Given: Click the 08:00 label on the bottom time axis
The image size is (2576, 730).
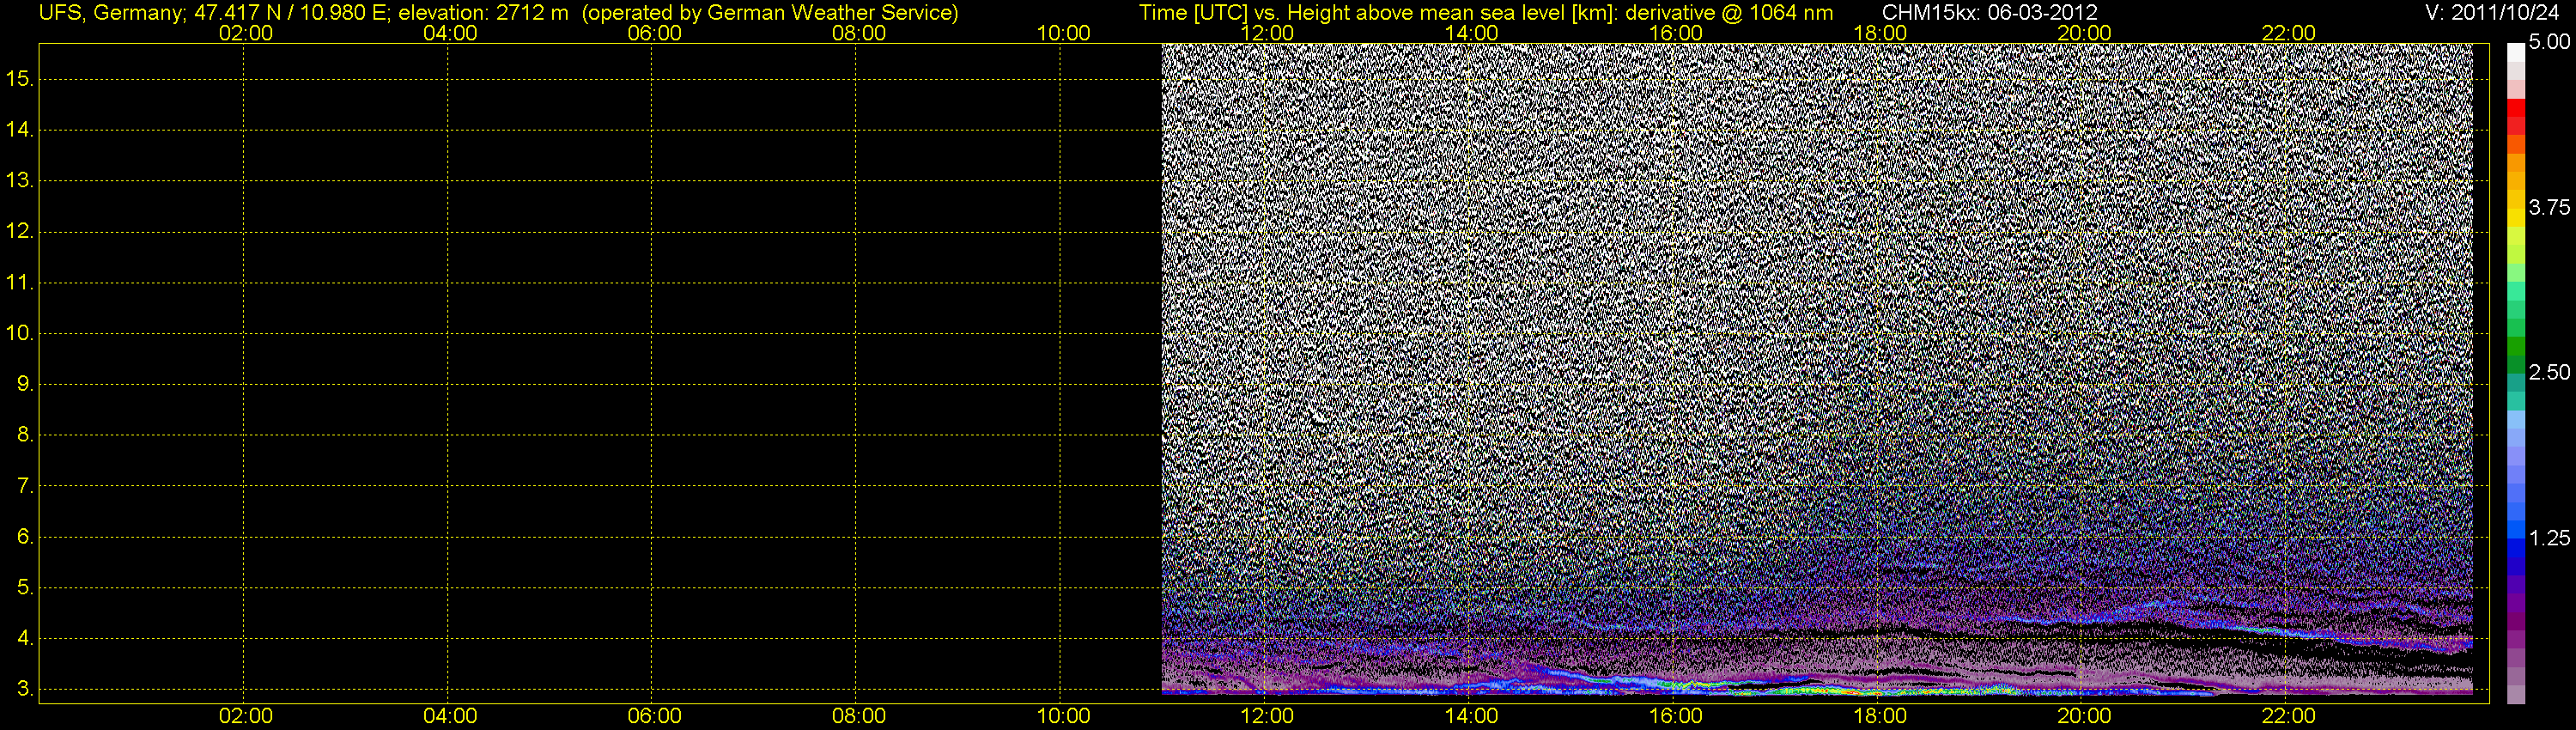Looking at the screenshot, I should [x=859, y=716].
